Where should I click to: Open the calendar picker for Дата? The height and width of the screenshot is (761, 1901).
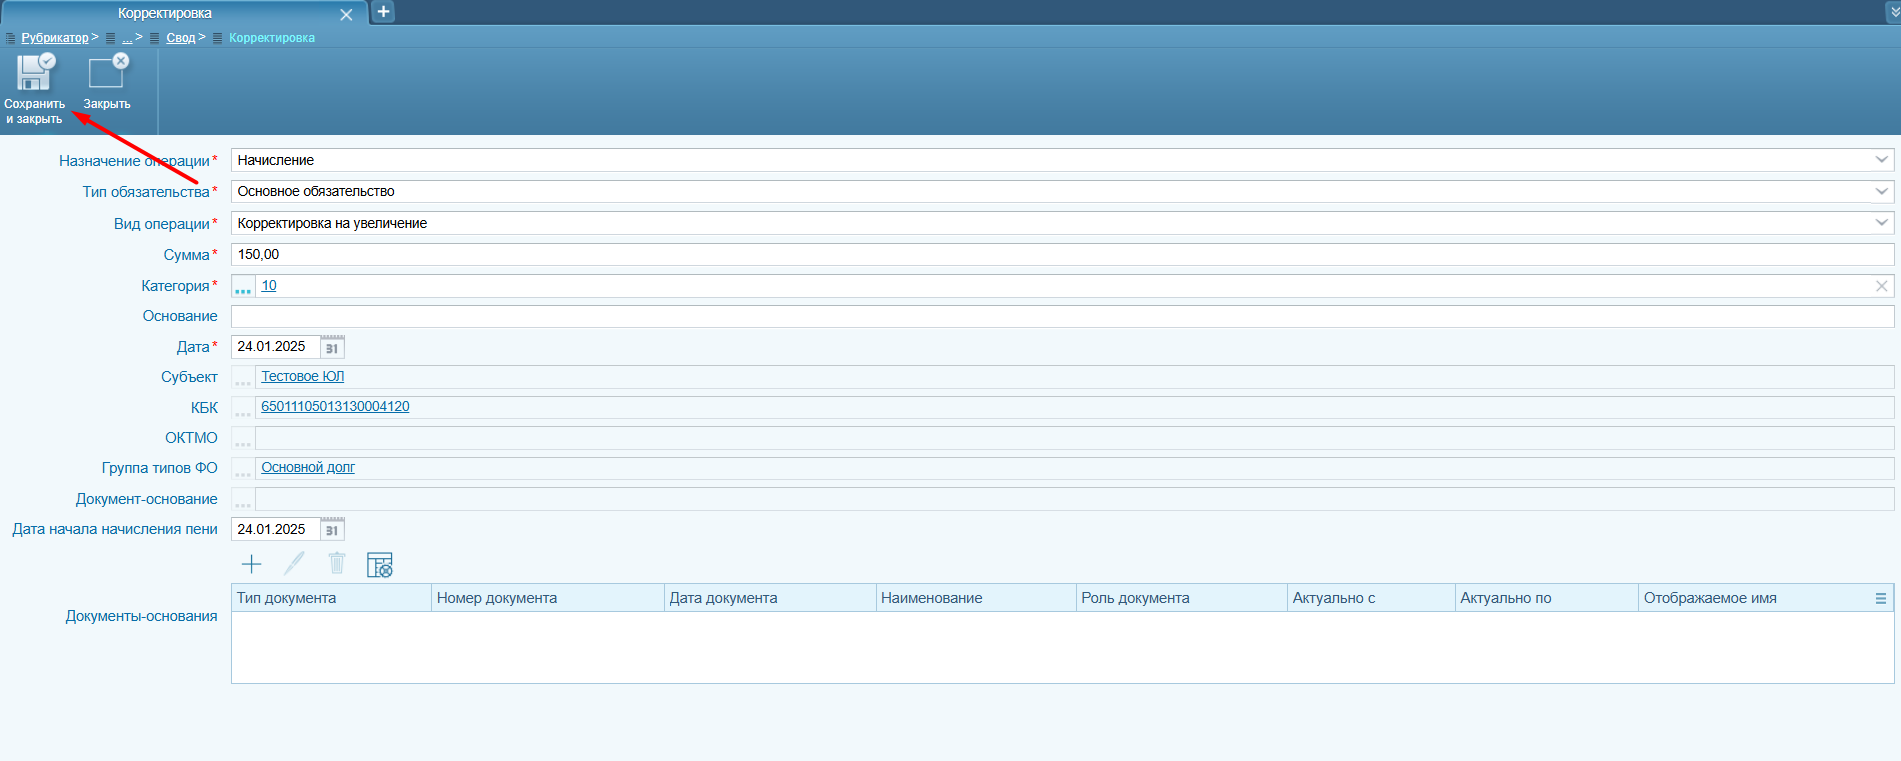click(x=332, y=347)
